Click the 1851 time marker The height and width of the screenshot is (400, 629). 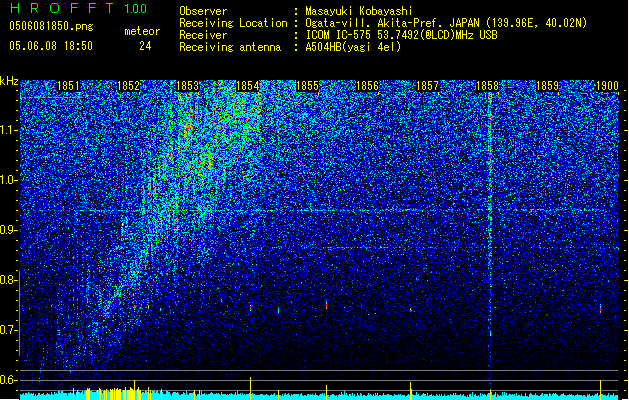(68, 86)
